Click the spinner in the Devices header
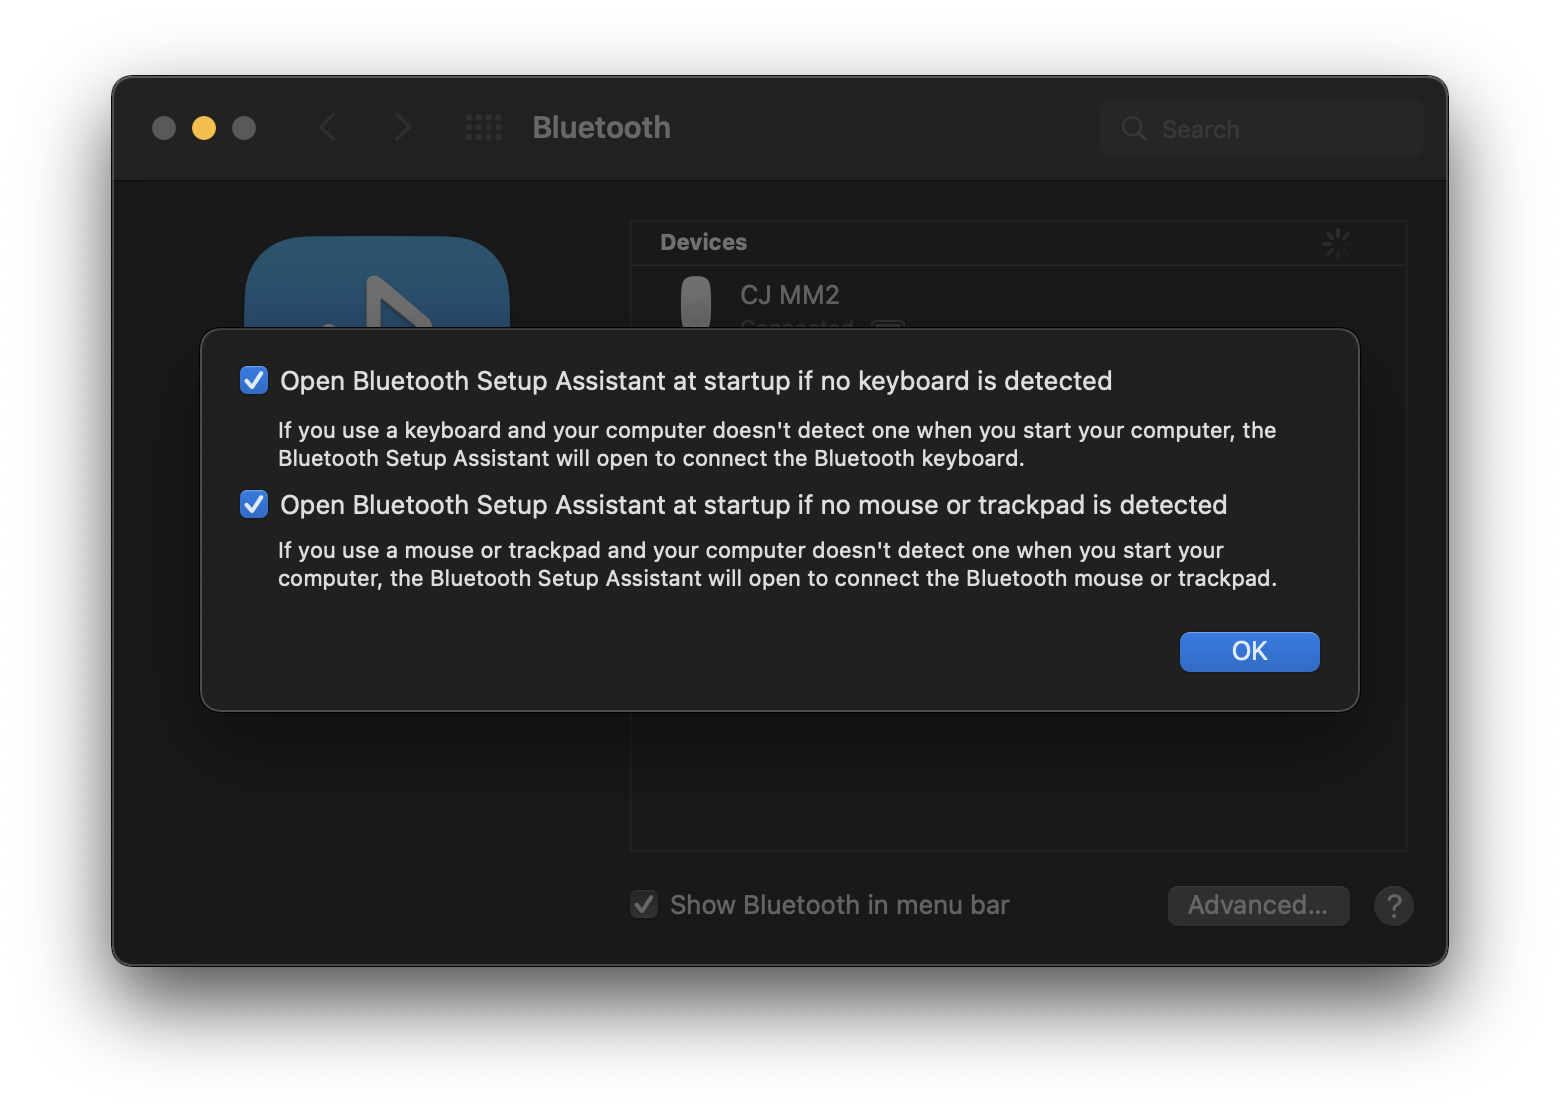Image resolution: width=1560 pixels, height=1114 pixels. [x=1337, y=243]
